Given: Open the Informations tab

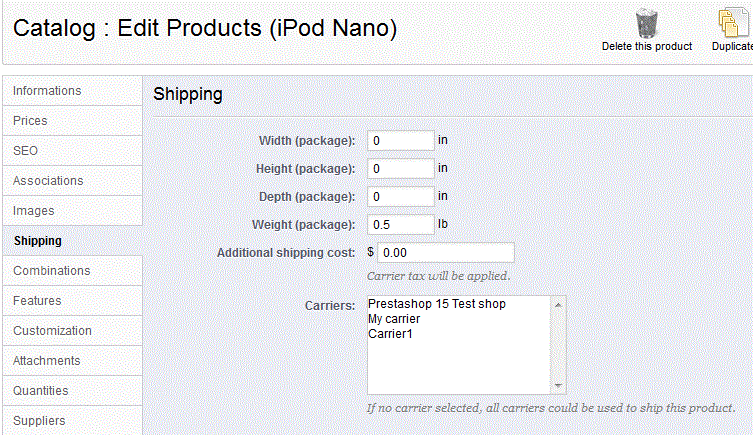Looking at the screenshot, I should click(x=47, y=91).
